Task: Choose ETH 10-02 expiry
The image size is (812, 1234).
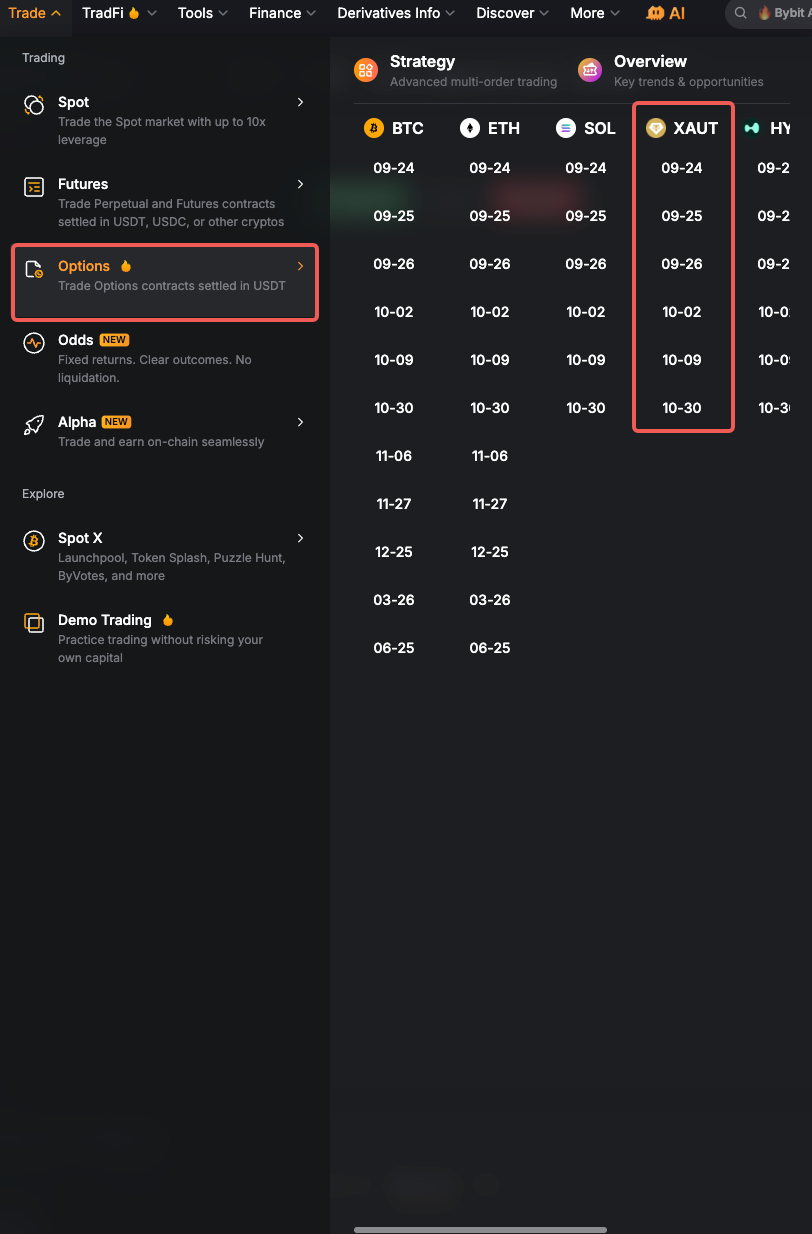Action: [x=490, y=312]
